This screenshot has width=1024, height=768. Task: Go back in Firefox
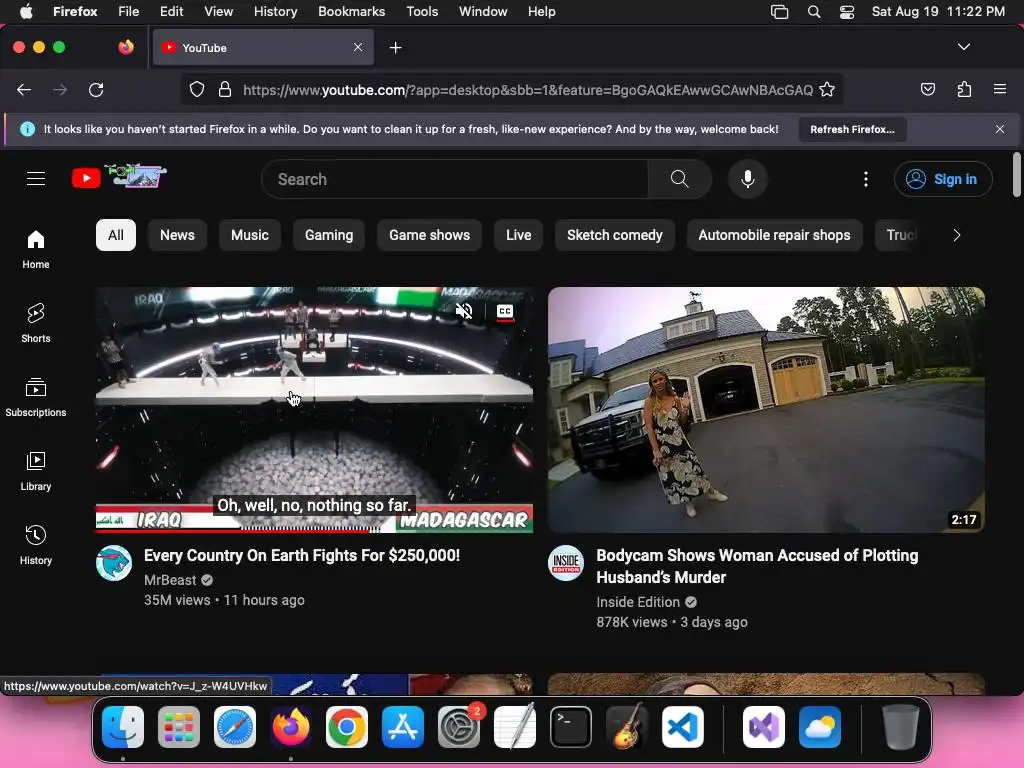[x=24, y=89]
